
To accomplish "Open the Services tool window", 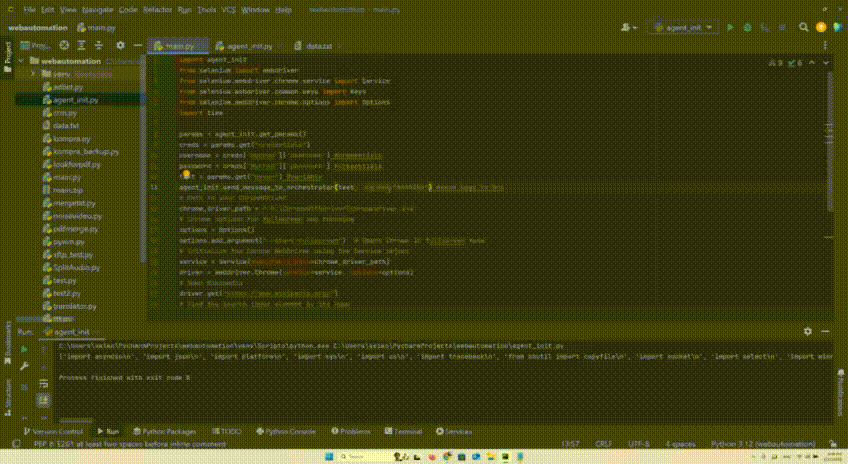I will click(x=454, y=432).
